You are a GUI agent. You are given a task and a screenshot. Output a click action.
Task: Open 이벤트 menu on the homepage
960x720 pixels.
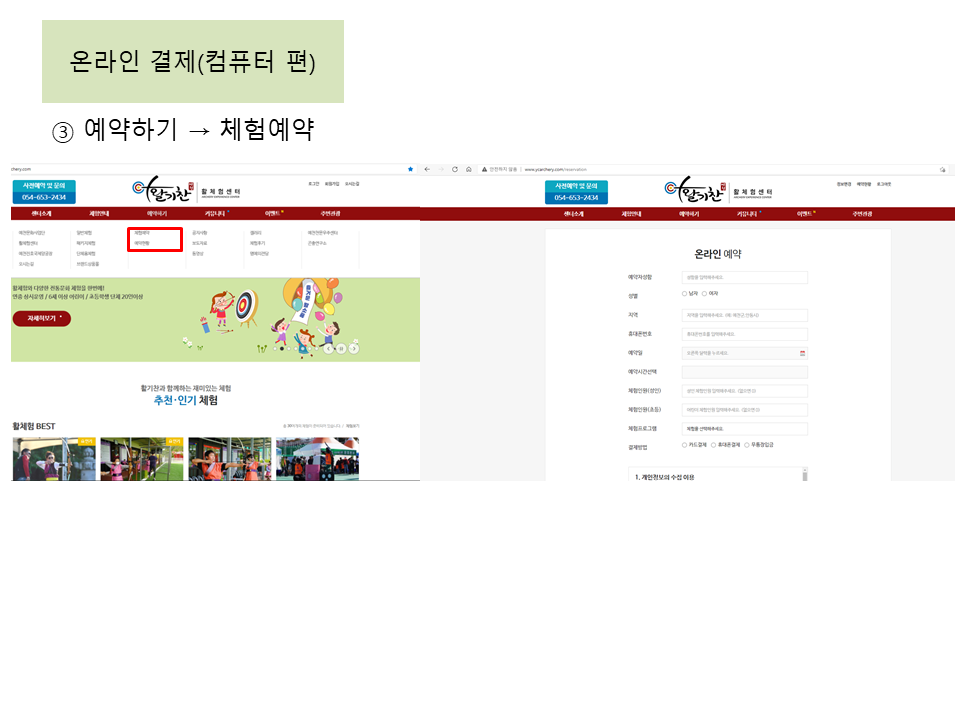coord(272,214)
